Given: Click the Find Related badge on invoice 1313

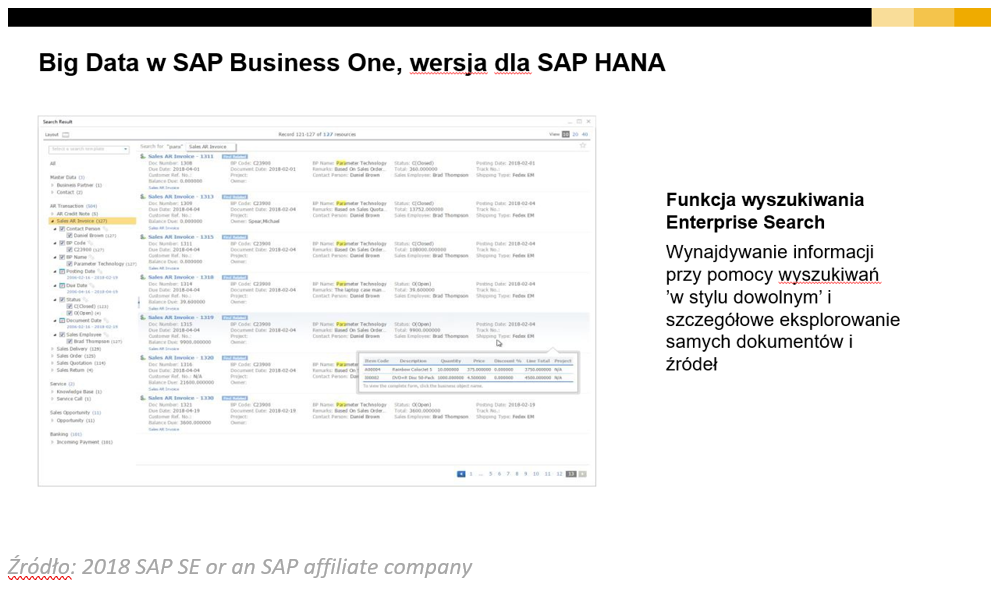Looking at the screenshot, I should pyautogui.click(x=233, y=198).
